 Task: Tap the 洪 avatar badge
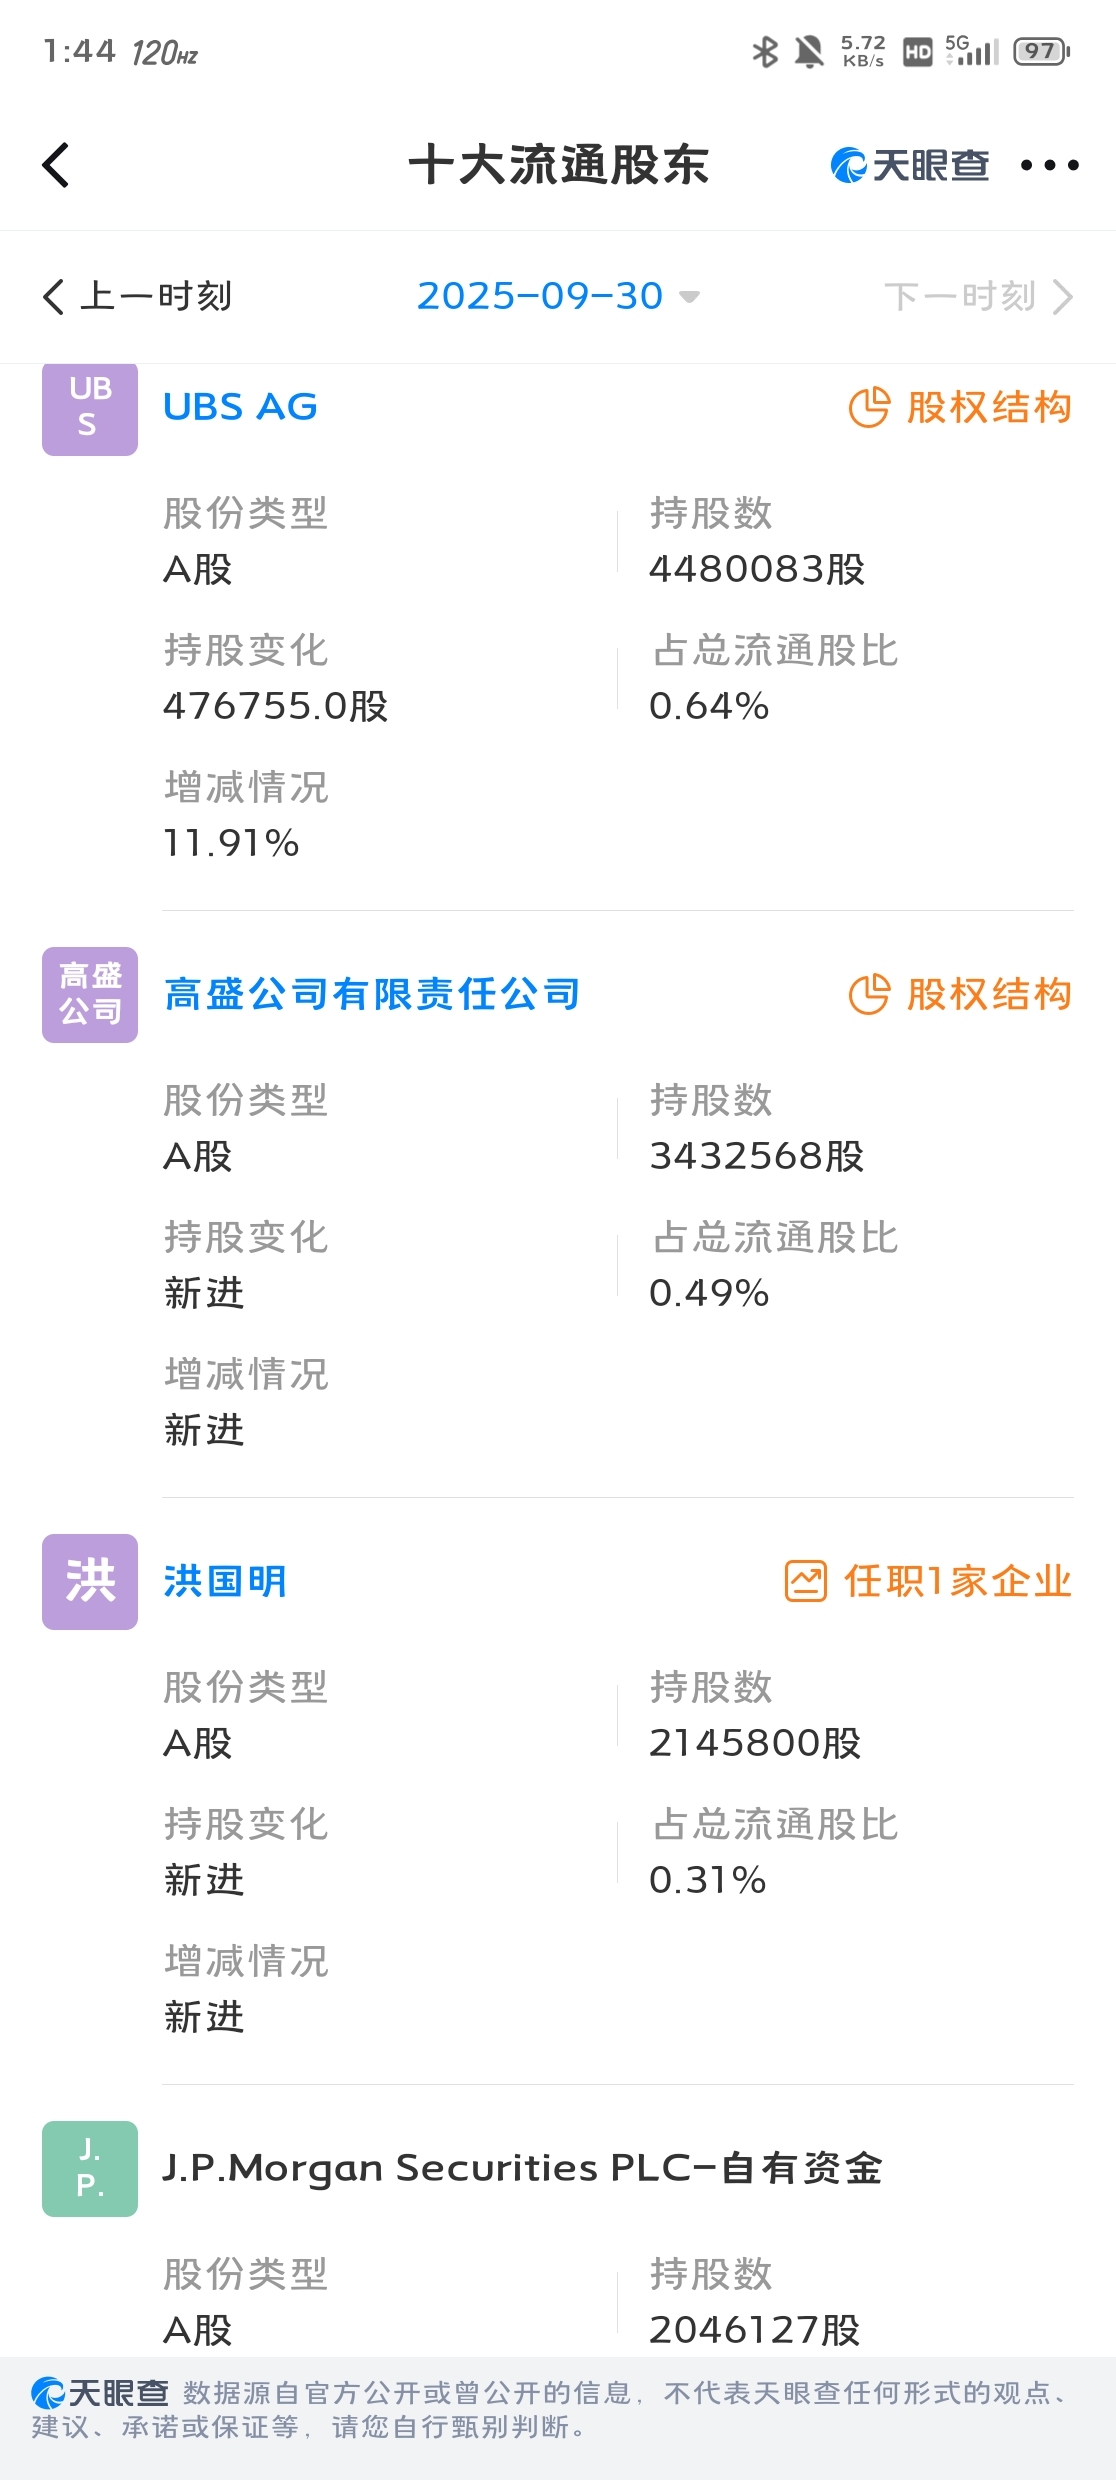click(x=90, y=1582)
